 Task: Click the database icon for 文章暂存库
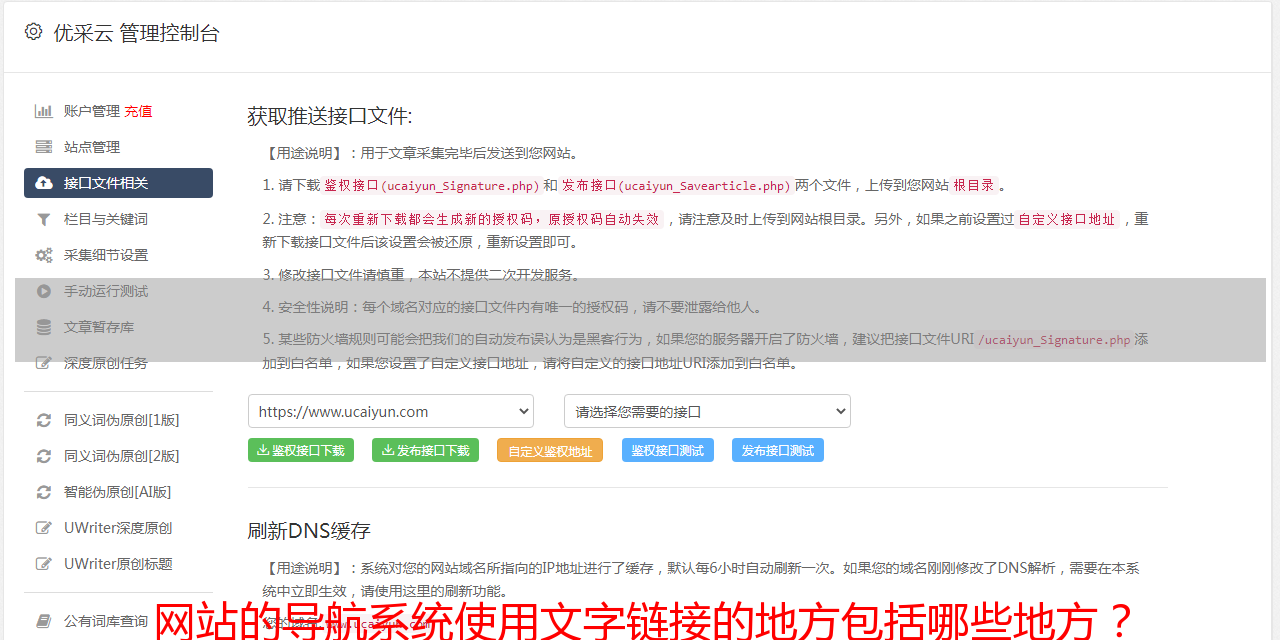44,327
